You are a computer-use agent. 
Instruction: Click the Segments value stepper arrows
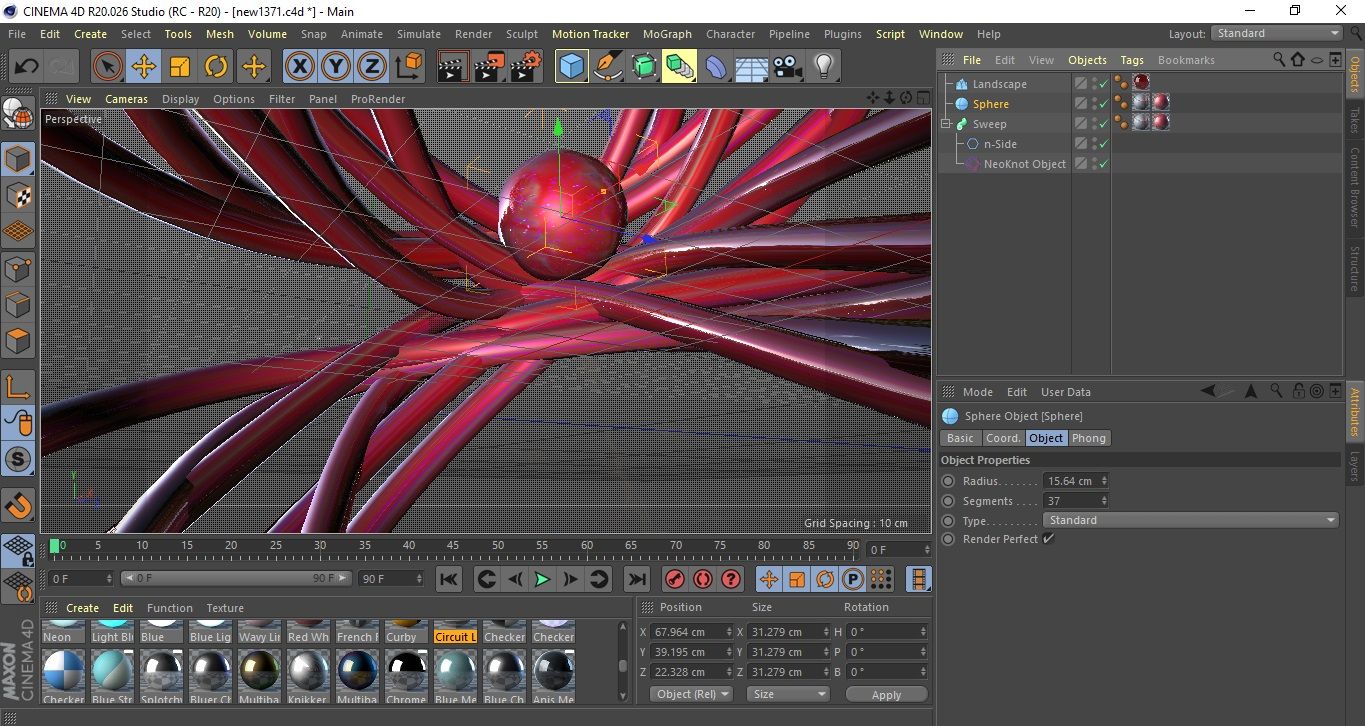click(1104, 501)
